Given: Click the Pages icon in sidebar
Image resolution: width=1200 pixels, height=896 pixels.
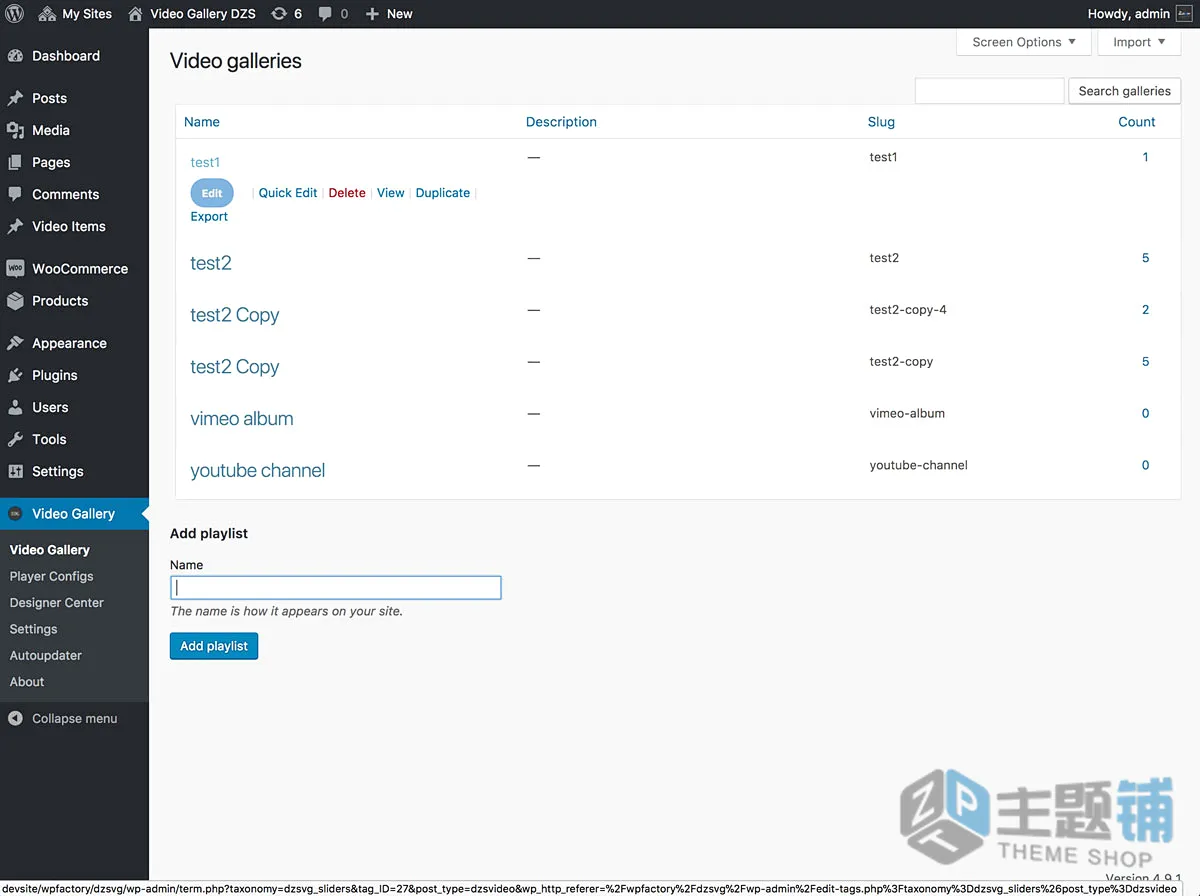Looking at the screenshot, I should (x=15, y=162).
